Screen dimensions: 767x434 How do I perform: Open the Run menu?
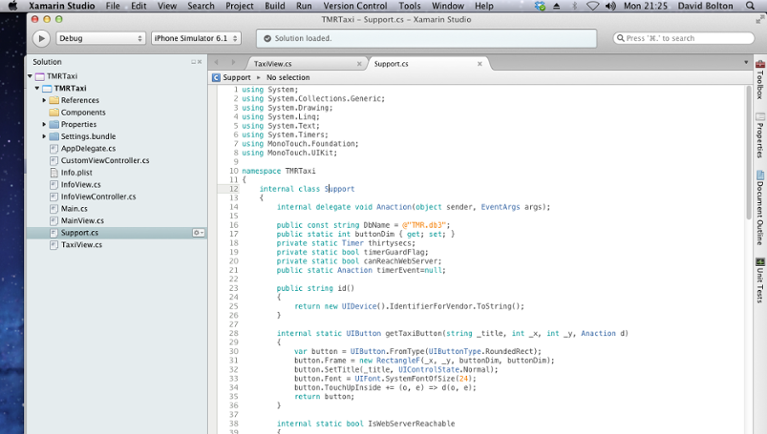click(304, 6)
